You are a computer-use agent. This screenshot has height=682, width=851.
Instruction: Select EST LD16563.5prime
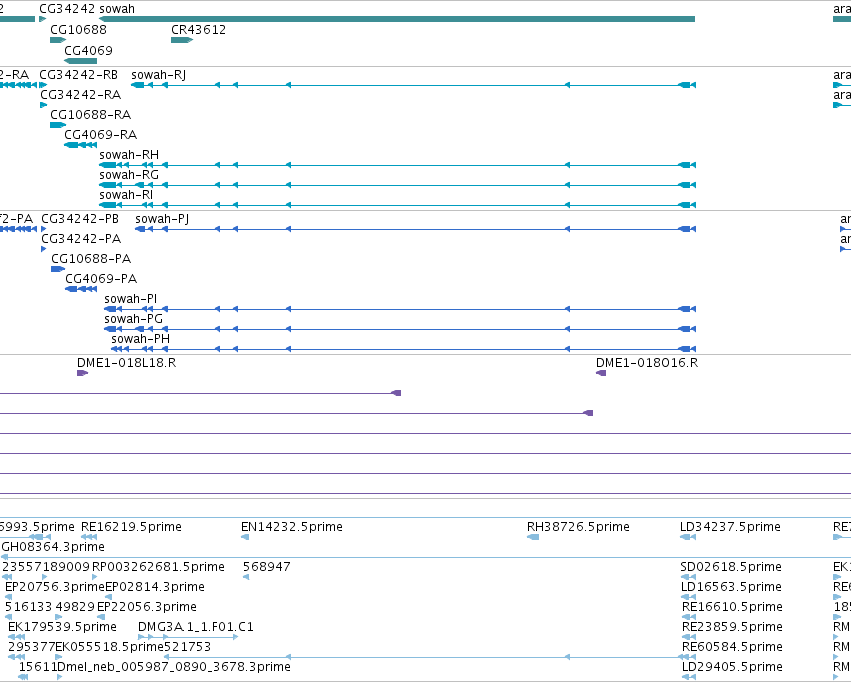[731, 587]
